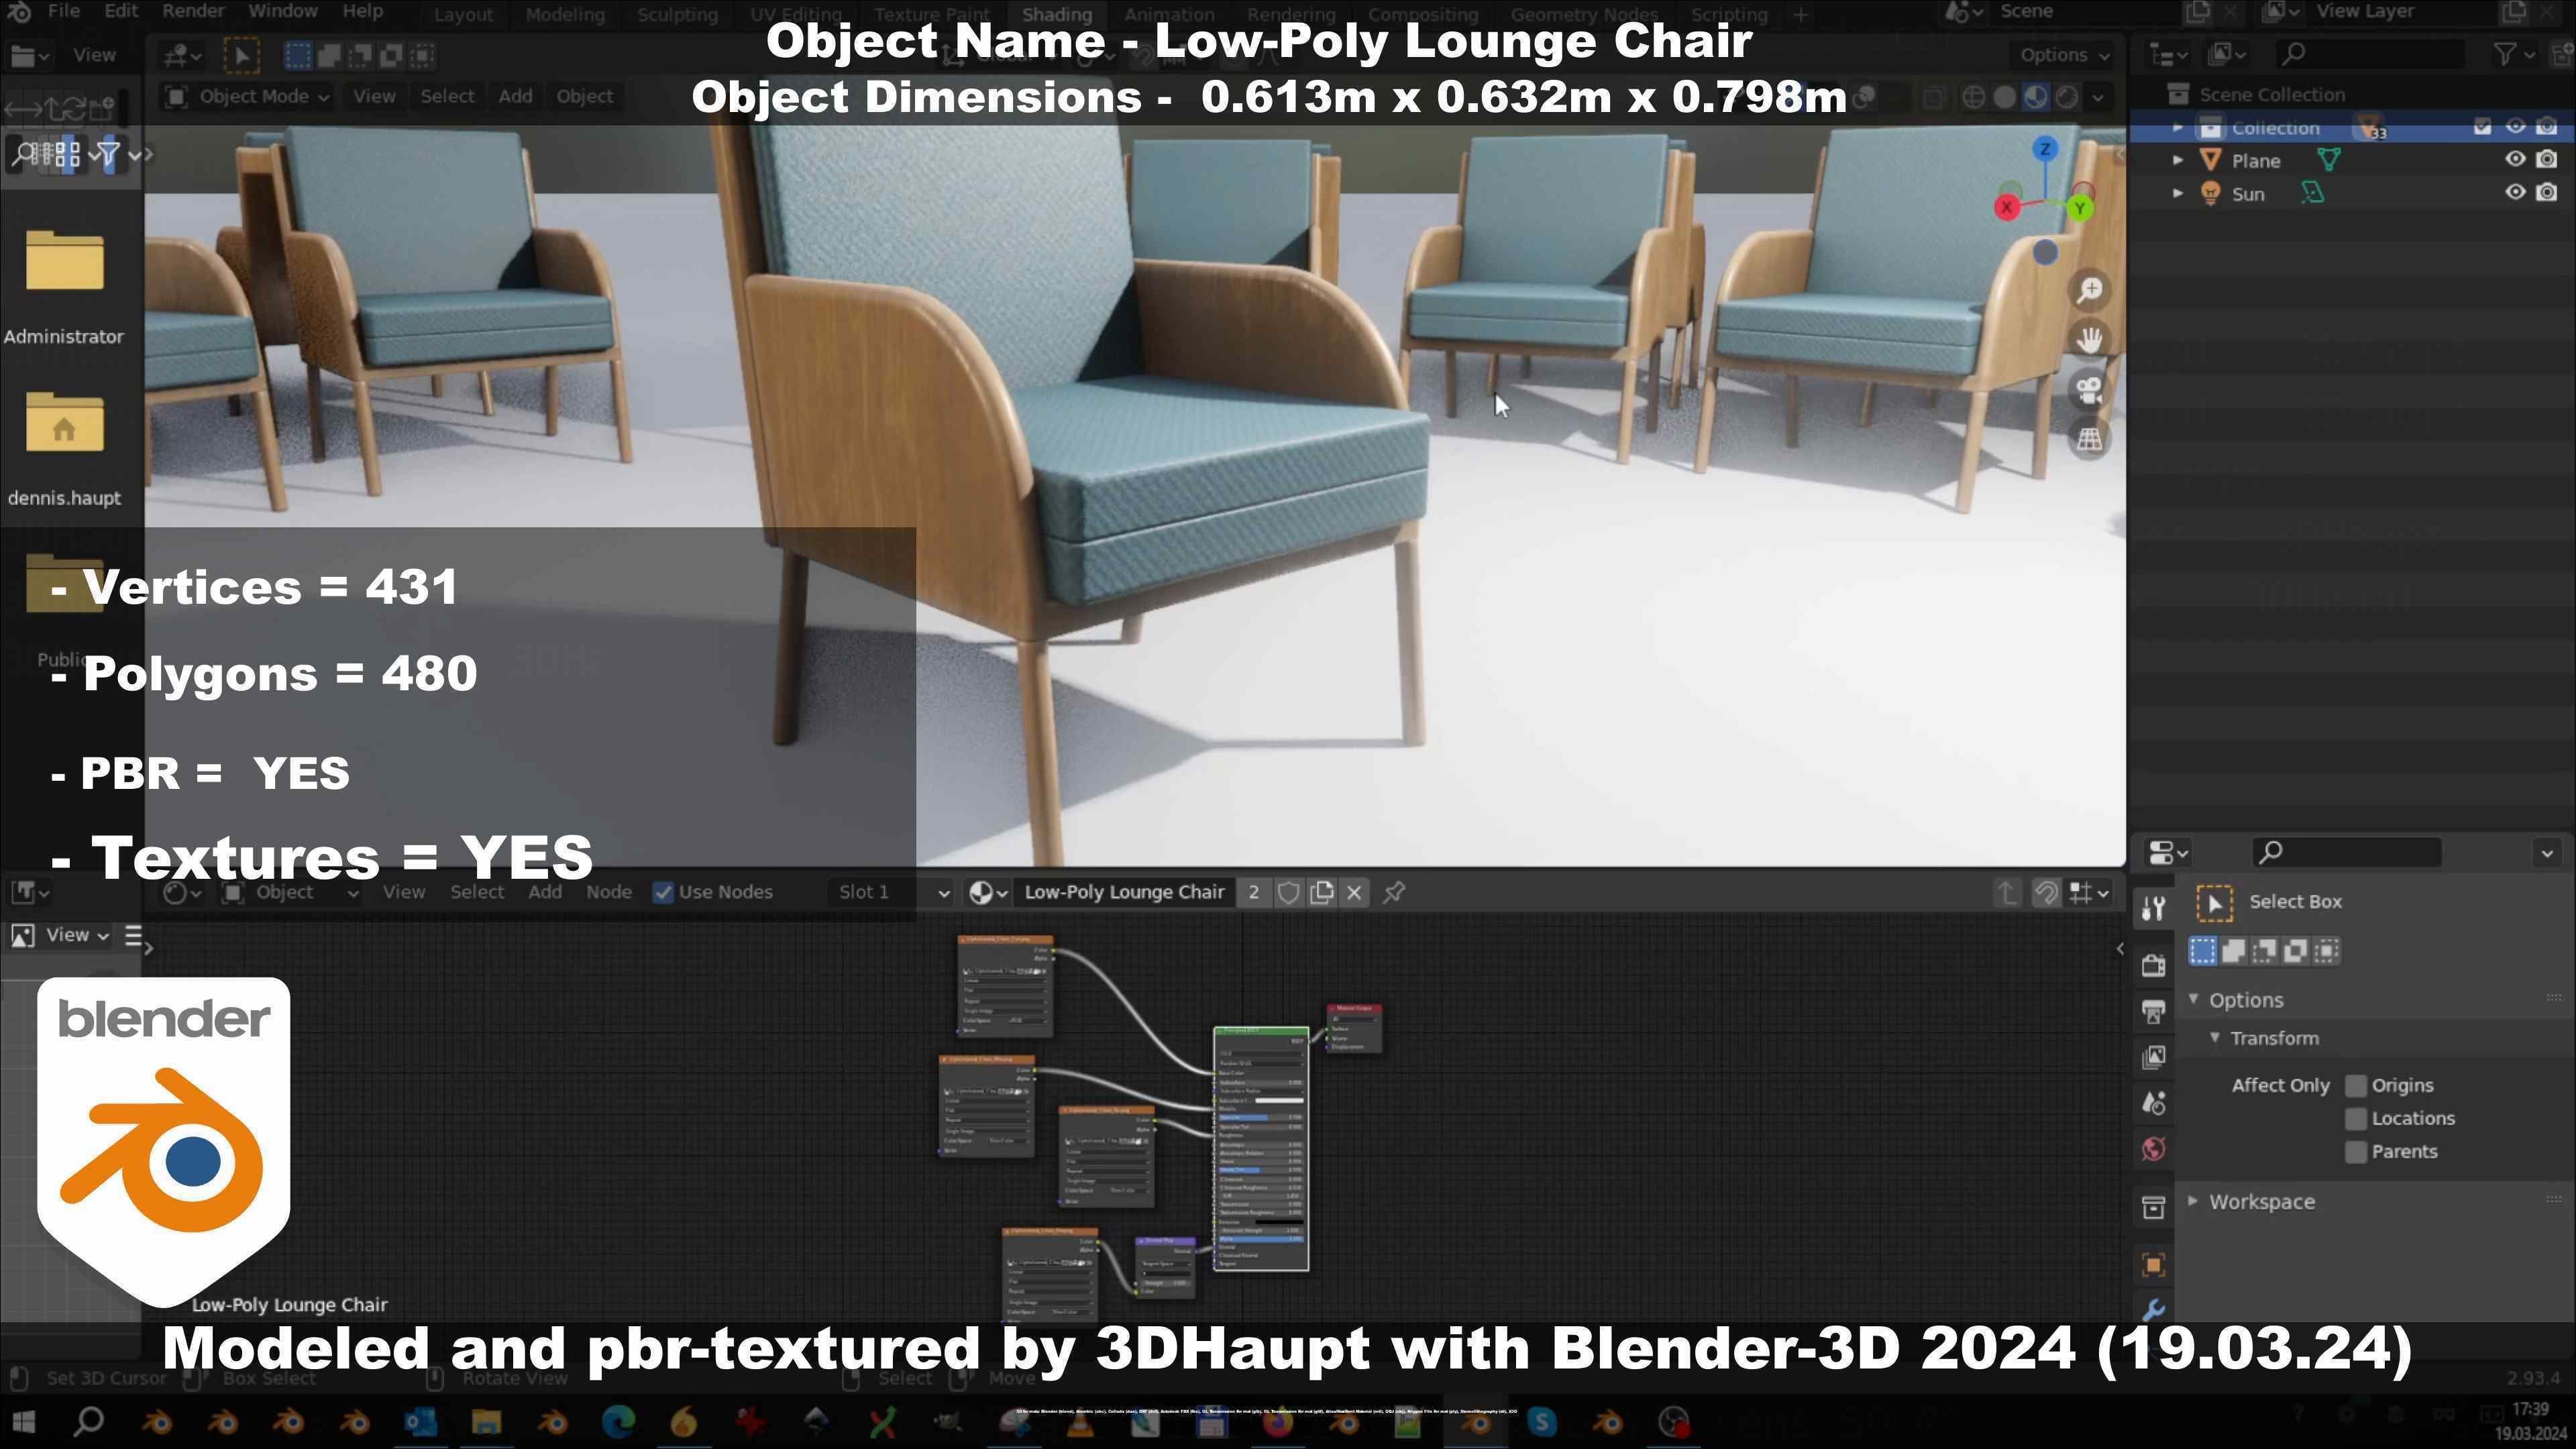This screenshot has height=1449, width=2576.
Task: Open the File menu
Action: pyautogui.click(x=63, y=12)
